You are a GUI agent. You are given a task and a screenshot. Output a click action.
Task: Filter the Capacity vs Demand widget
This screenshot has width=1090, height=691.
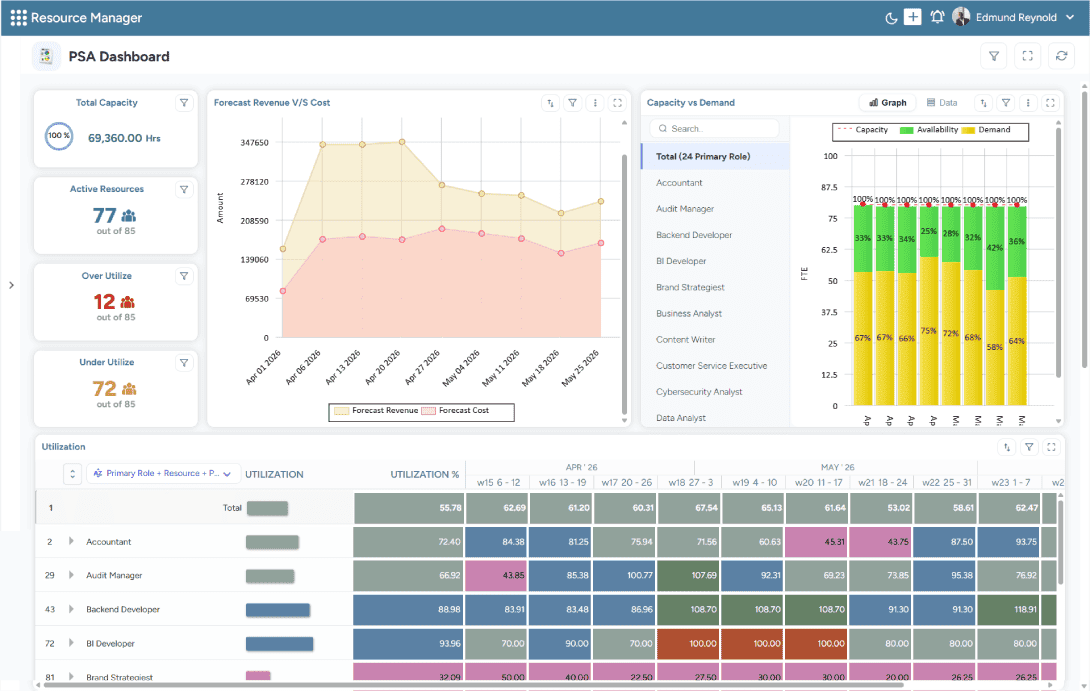[x=1005, y=103]
